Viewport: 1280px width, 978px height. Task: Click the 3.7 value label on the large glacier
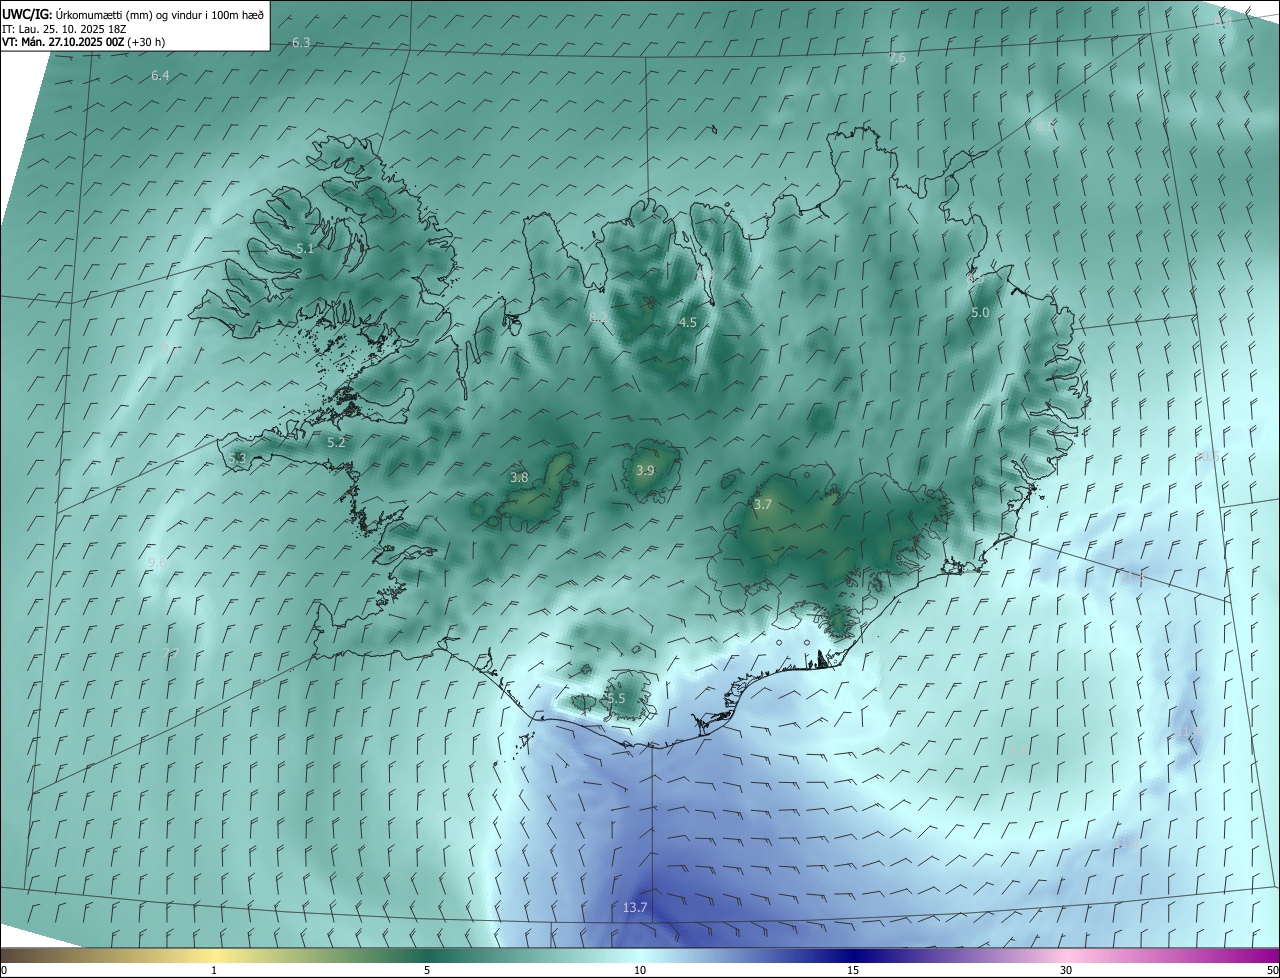(762, 505)
